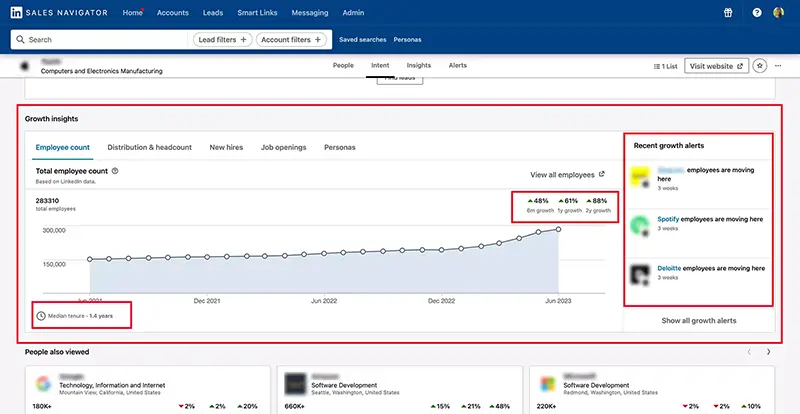Show previous People also viewed cards
The height and width of the screenshot is (414, 800).
[x=749, y=352]
